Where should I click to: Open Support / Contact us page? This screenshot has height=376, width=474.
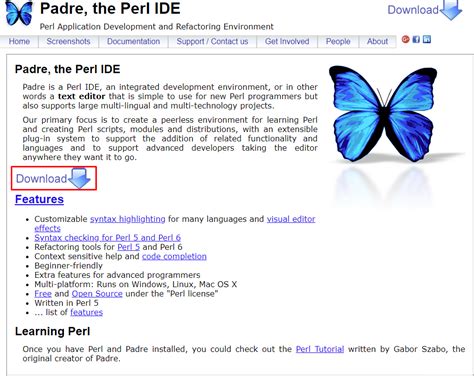(x=212, y=41)
